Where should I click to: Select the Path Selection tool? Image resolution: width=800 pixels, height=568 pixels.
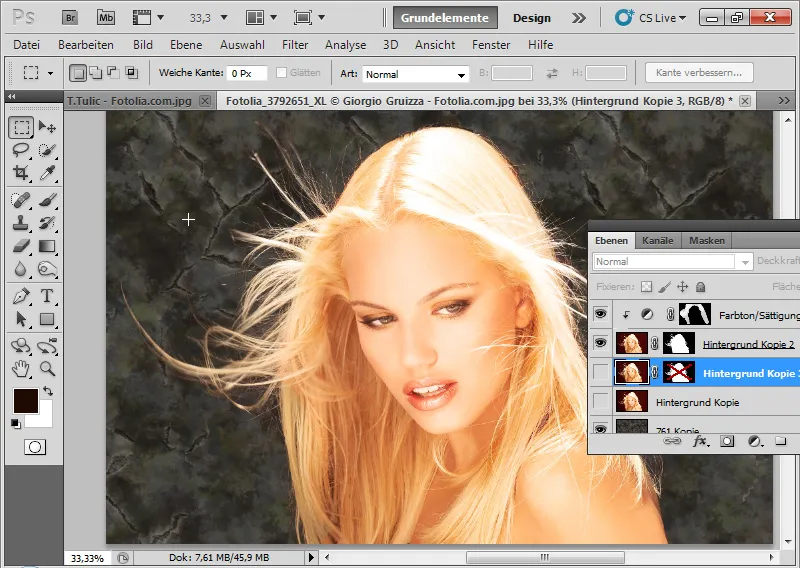(21, 319)
